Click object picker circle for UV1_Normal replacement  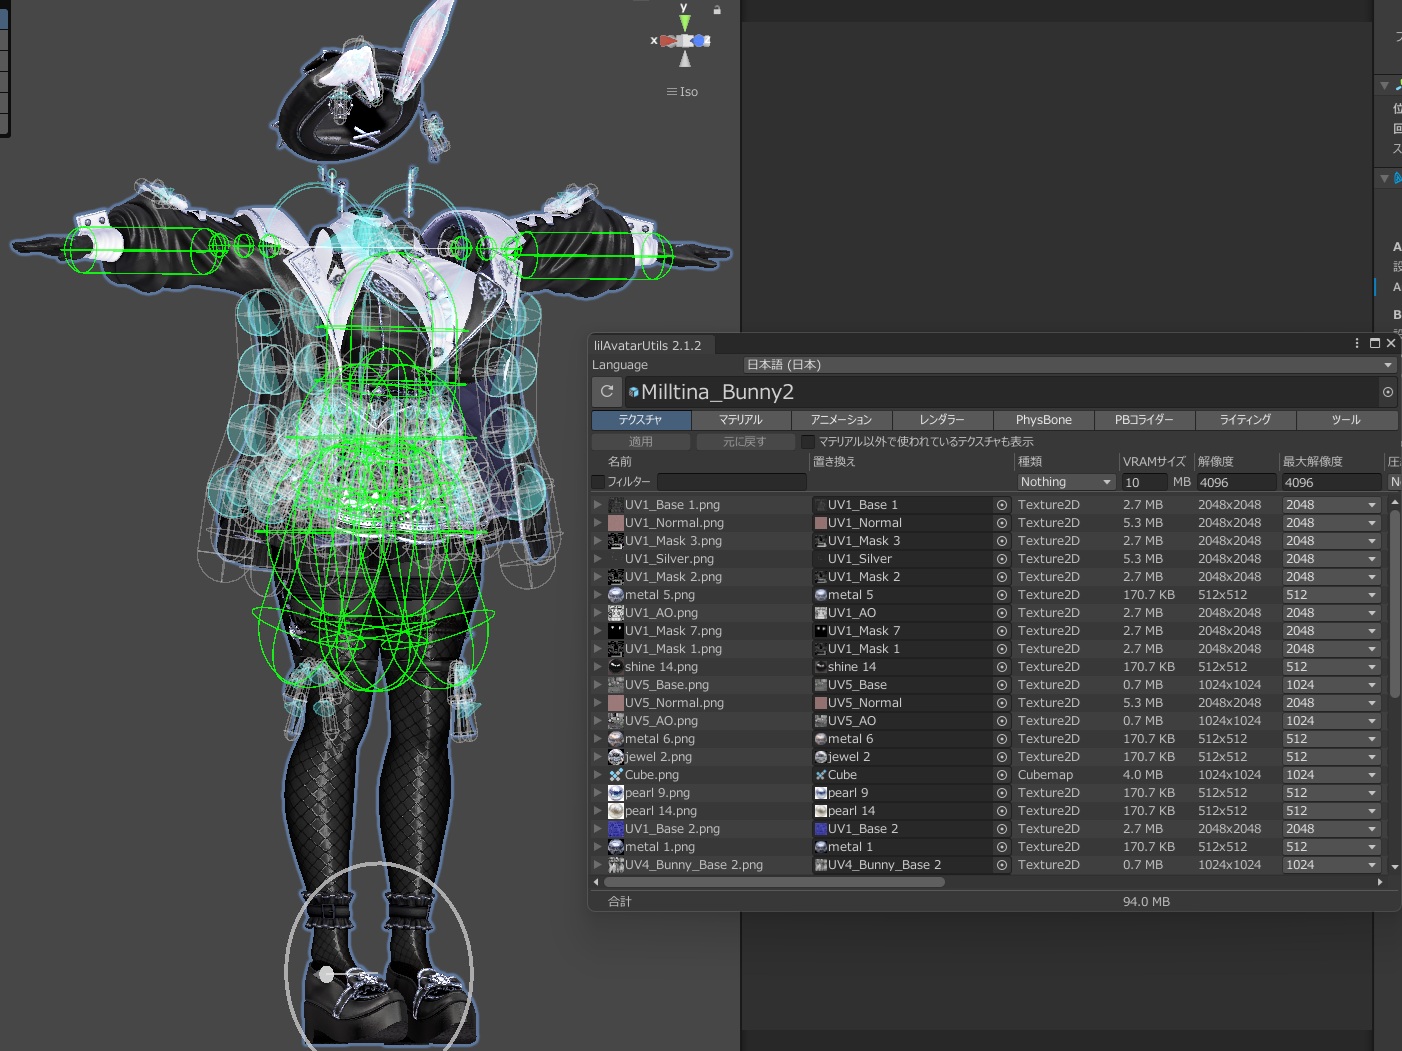click(x=1001, y=523)
